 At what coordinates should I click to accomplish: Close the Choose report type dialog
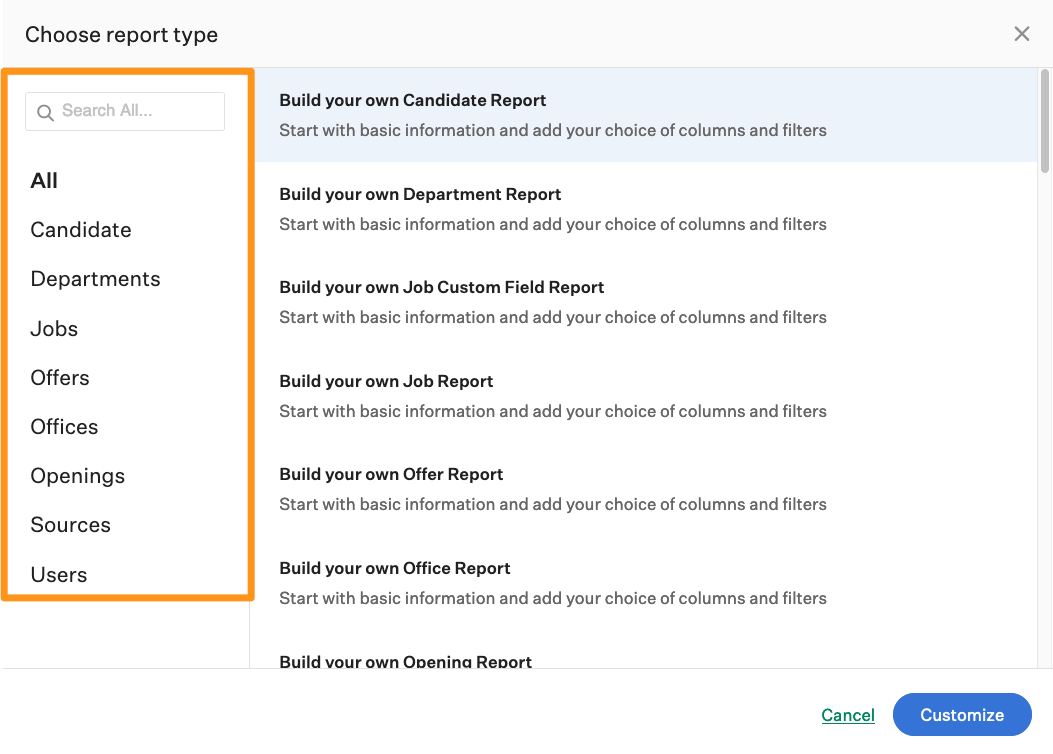(x=1021, y=34)
